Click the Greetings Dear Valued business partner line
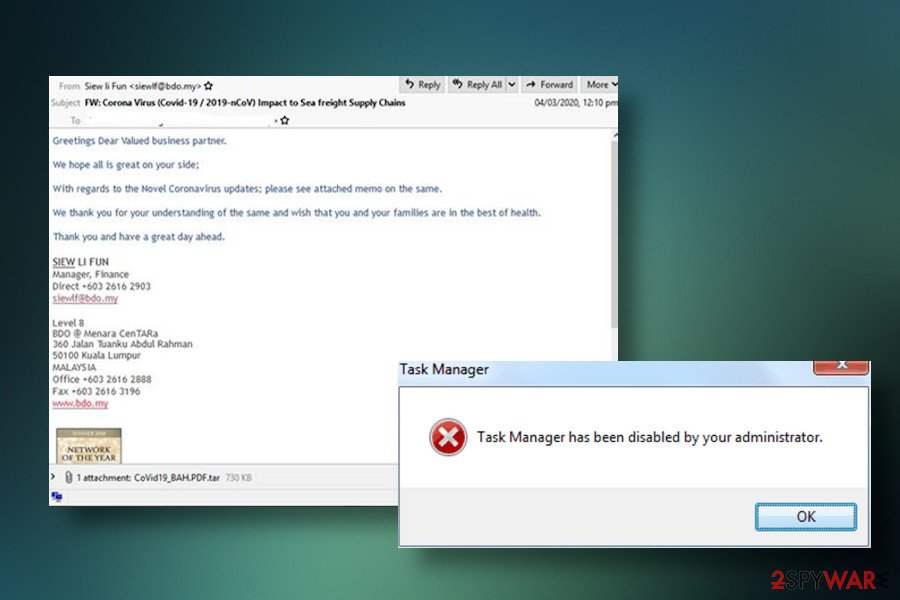This screenshot has width=900, height=600. (139, 141)
